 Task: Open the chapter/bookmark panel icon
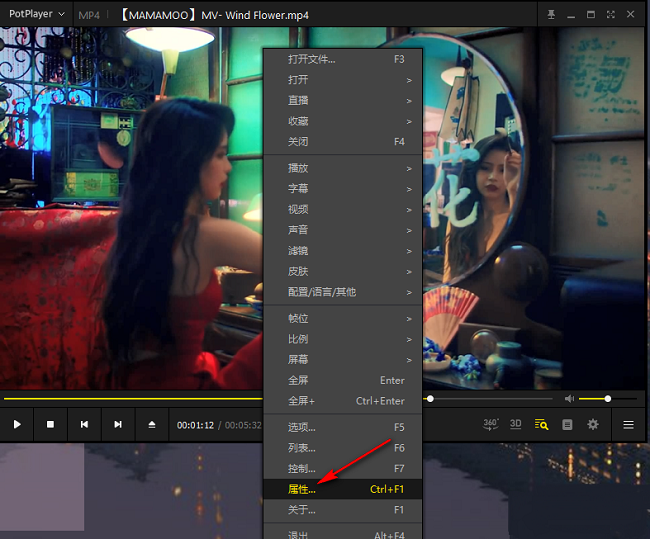point(567,425)
